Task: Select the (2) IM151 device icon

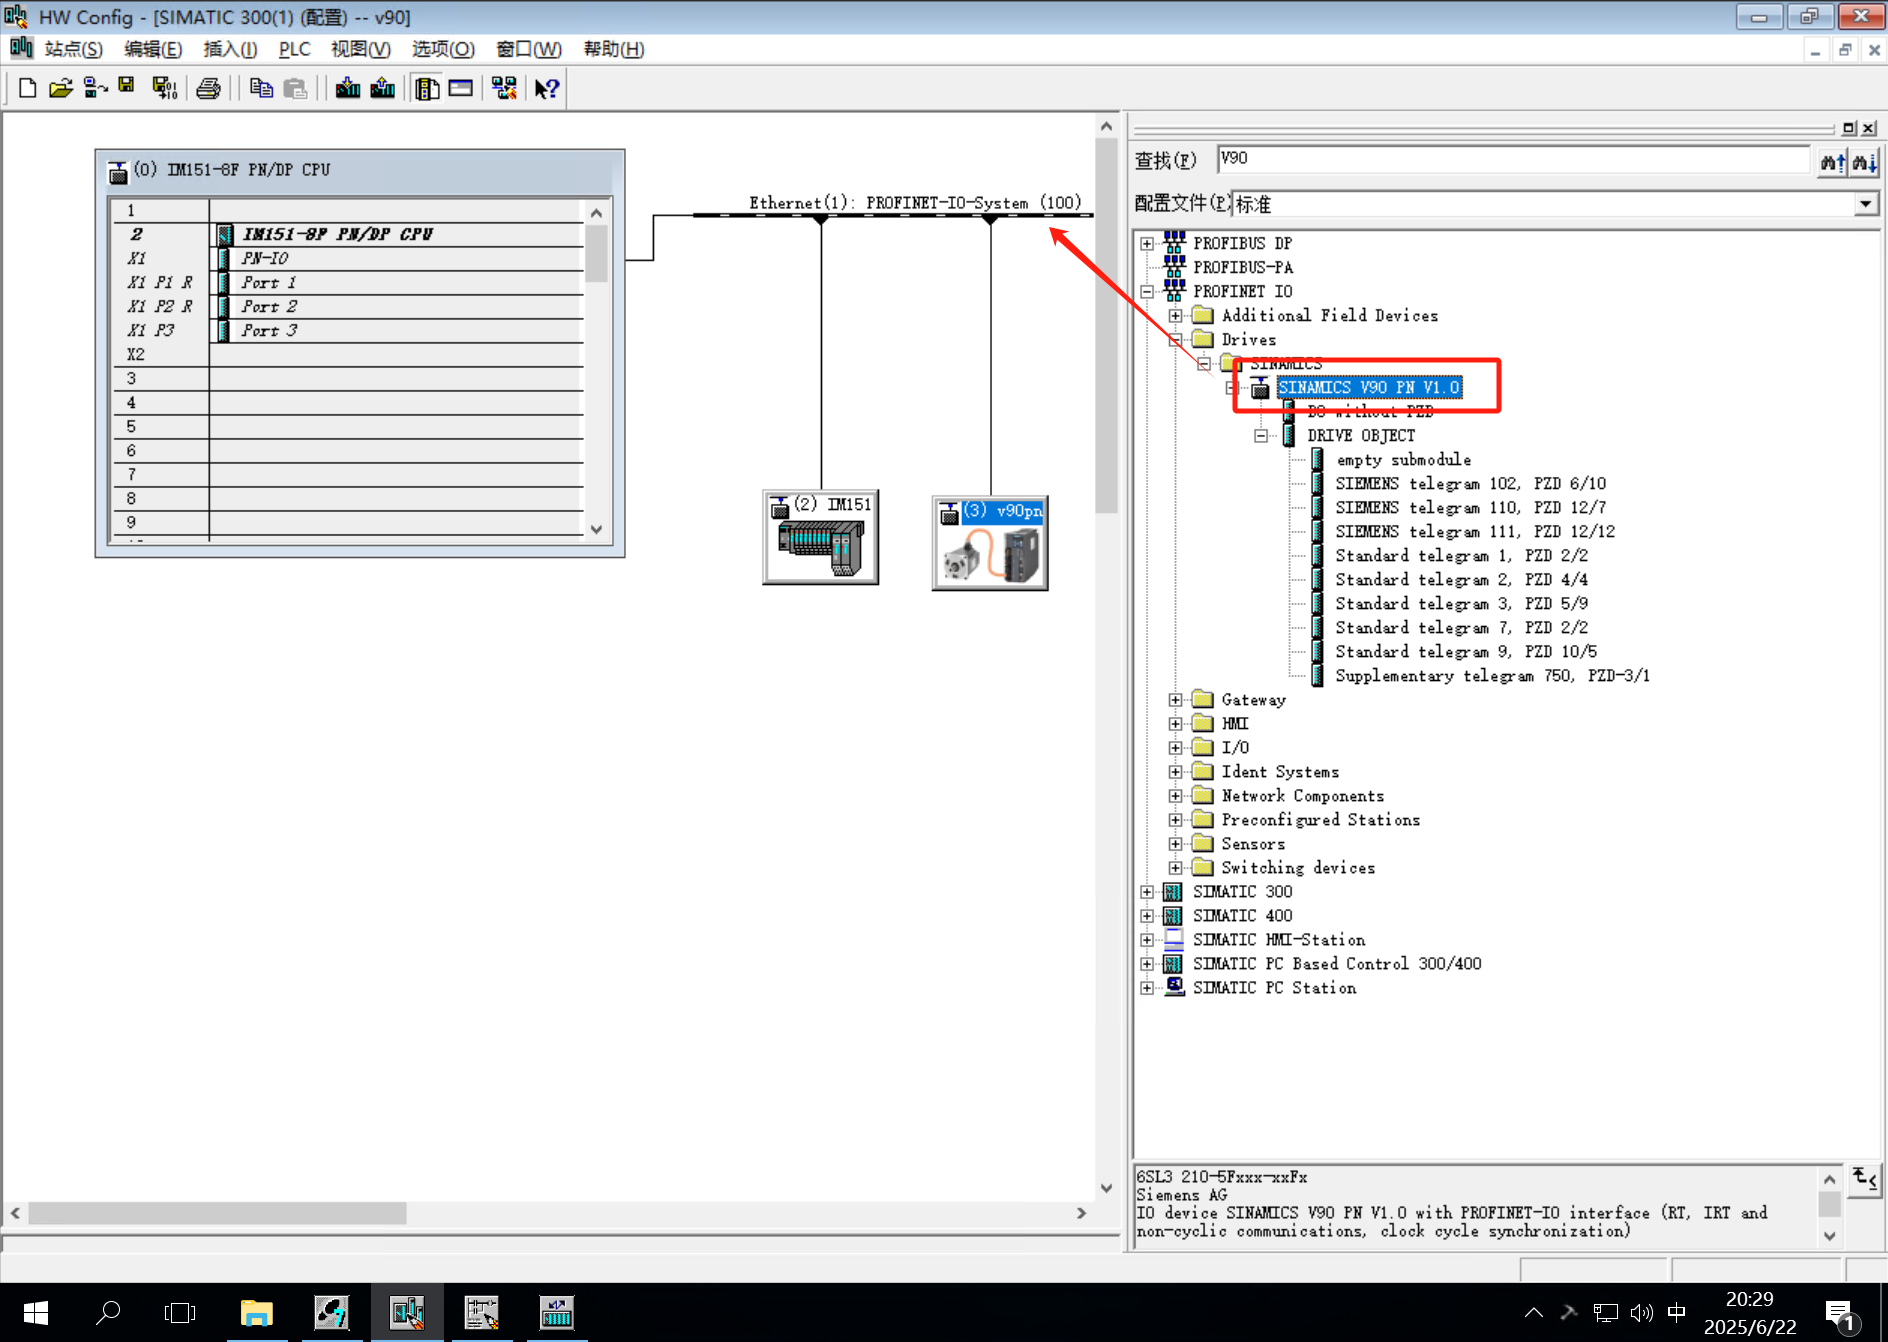Action: pyautogui.click(x=821, y=537)
